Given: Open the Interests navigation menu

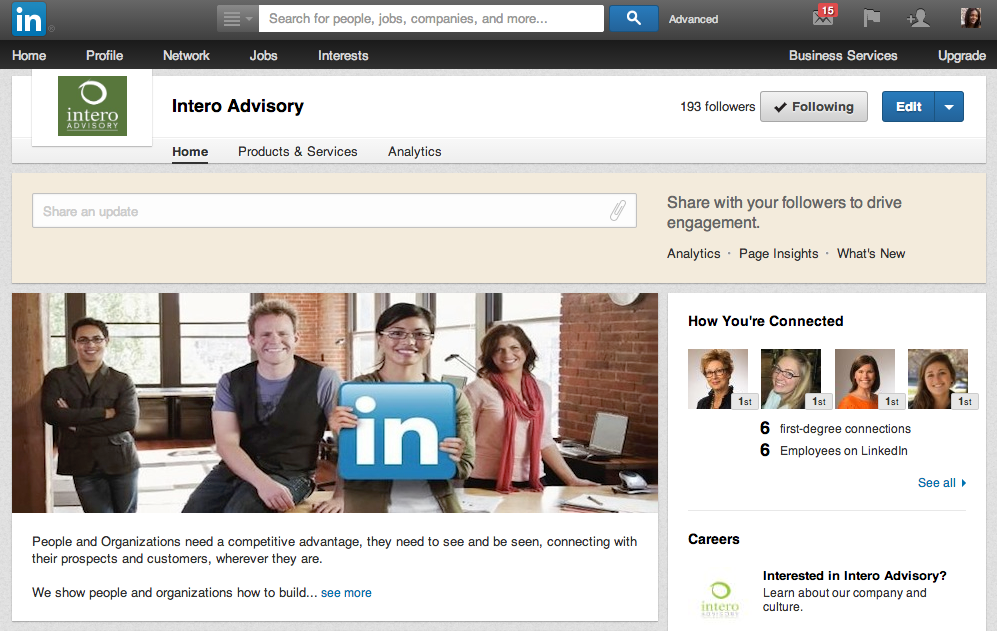Looking at the screenshot, I should [343, 55].
